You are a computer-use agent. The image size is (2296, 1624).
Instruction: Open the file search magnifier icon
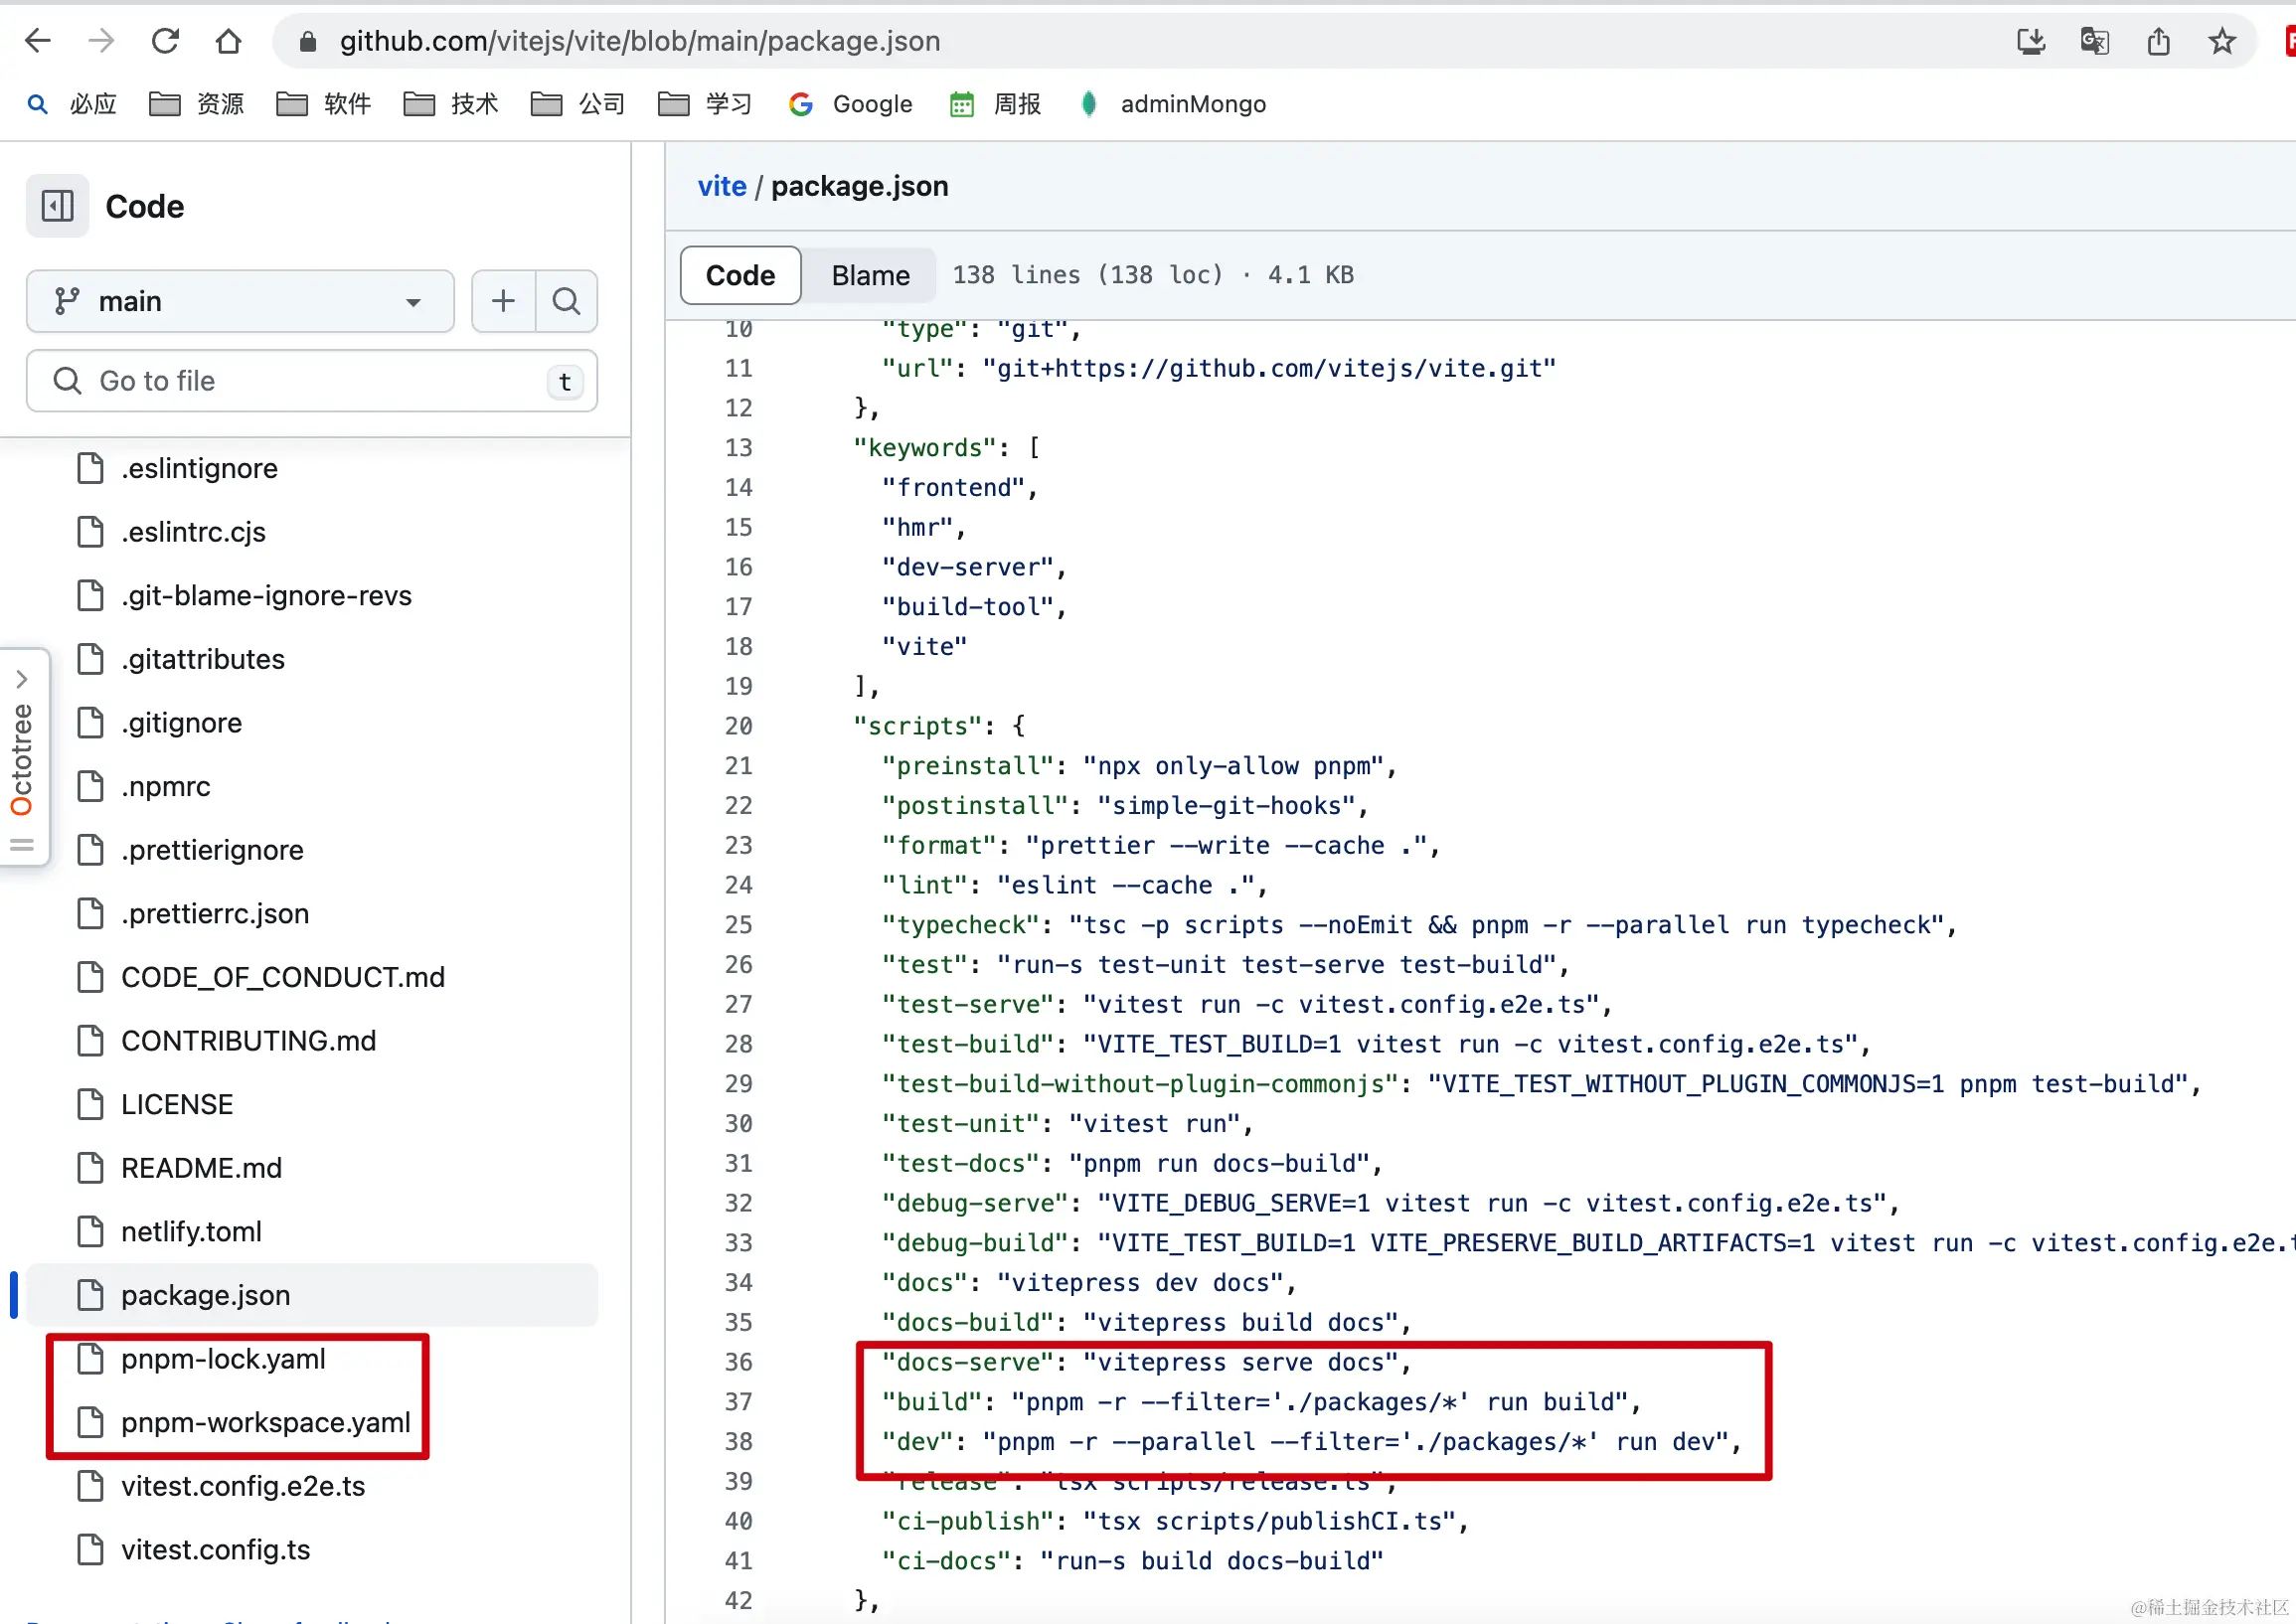pyautogui.click(x=567, y=301)
